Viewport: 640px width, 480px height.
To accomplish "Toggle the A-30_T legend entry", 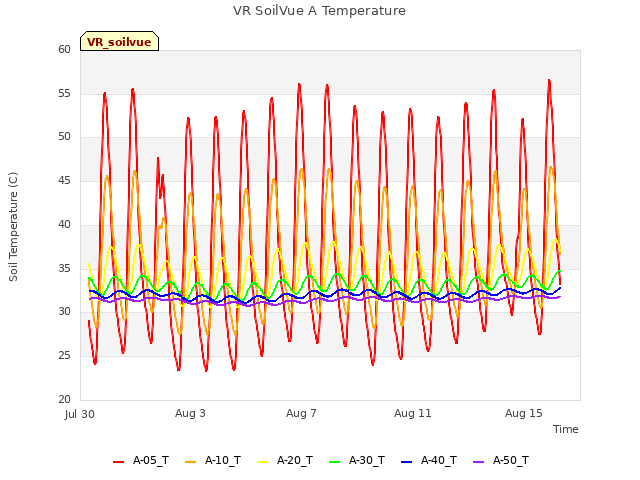I will pyautogui.click(x=357, y=461).
